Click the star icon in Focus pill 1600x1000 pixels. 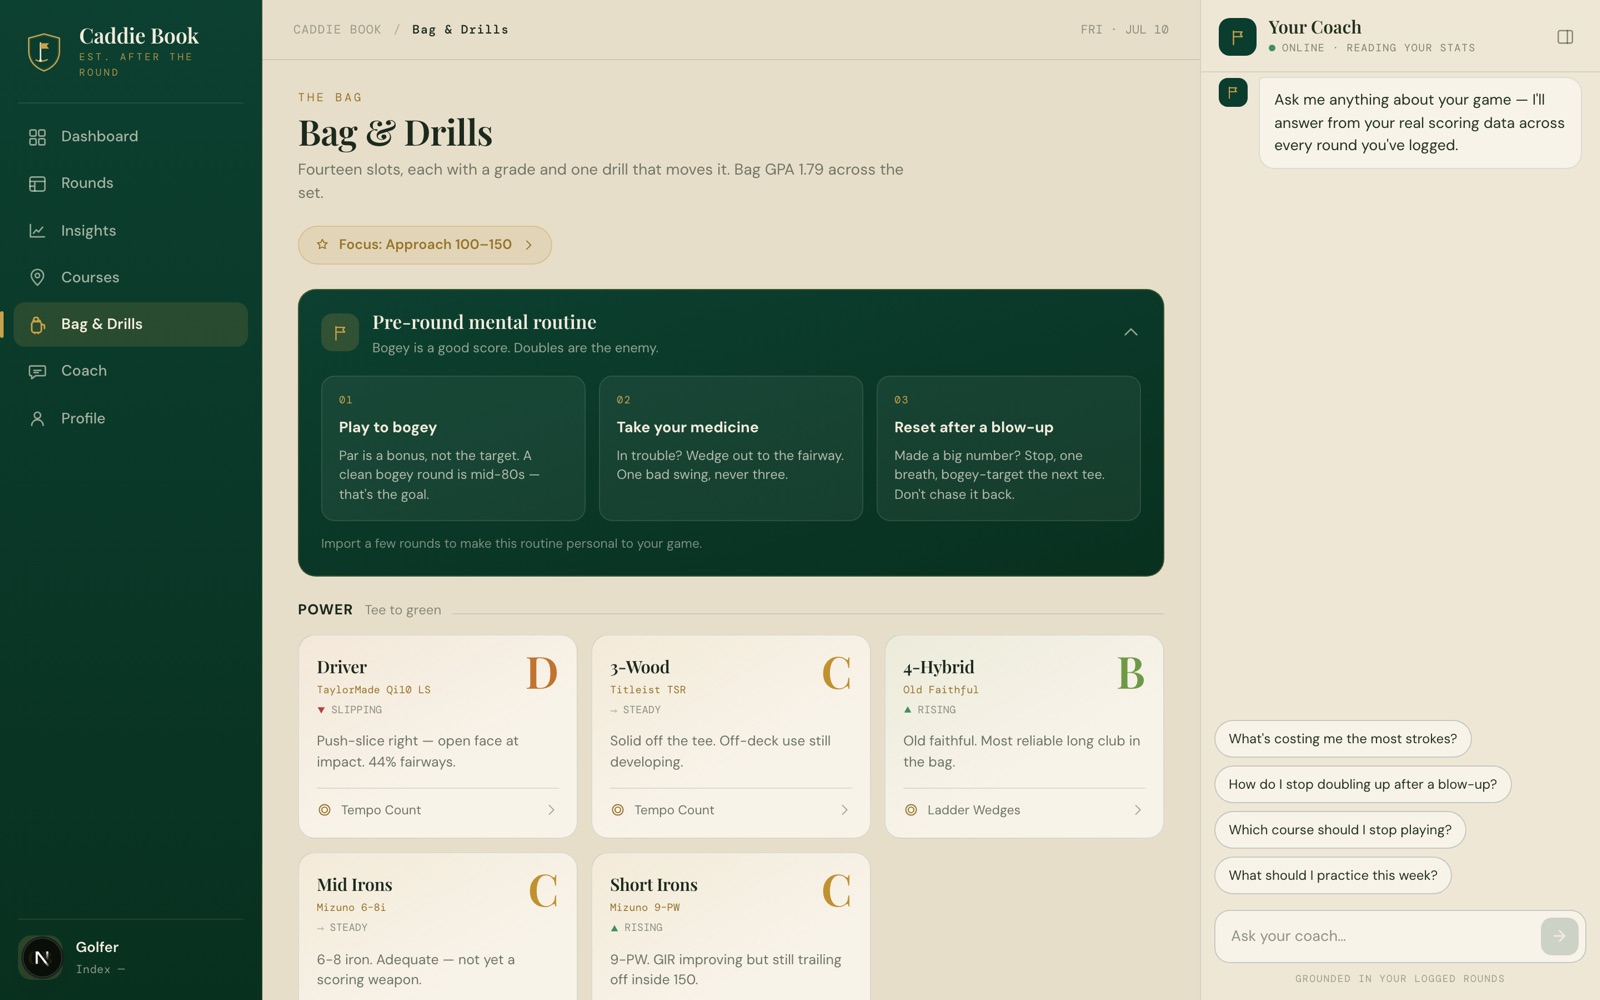(x=322, y=244)
